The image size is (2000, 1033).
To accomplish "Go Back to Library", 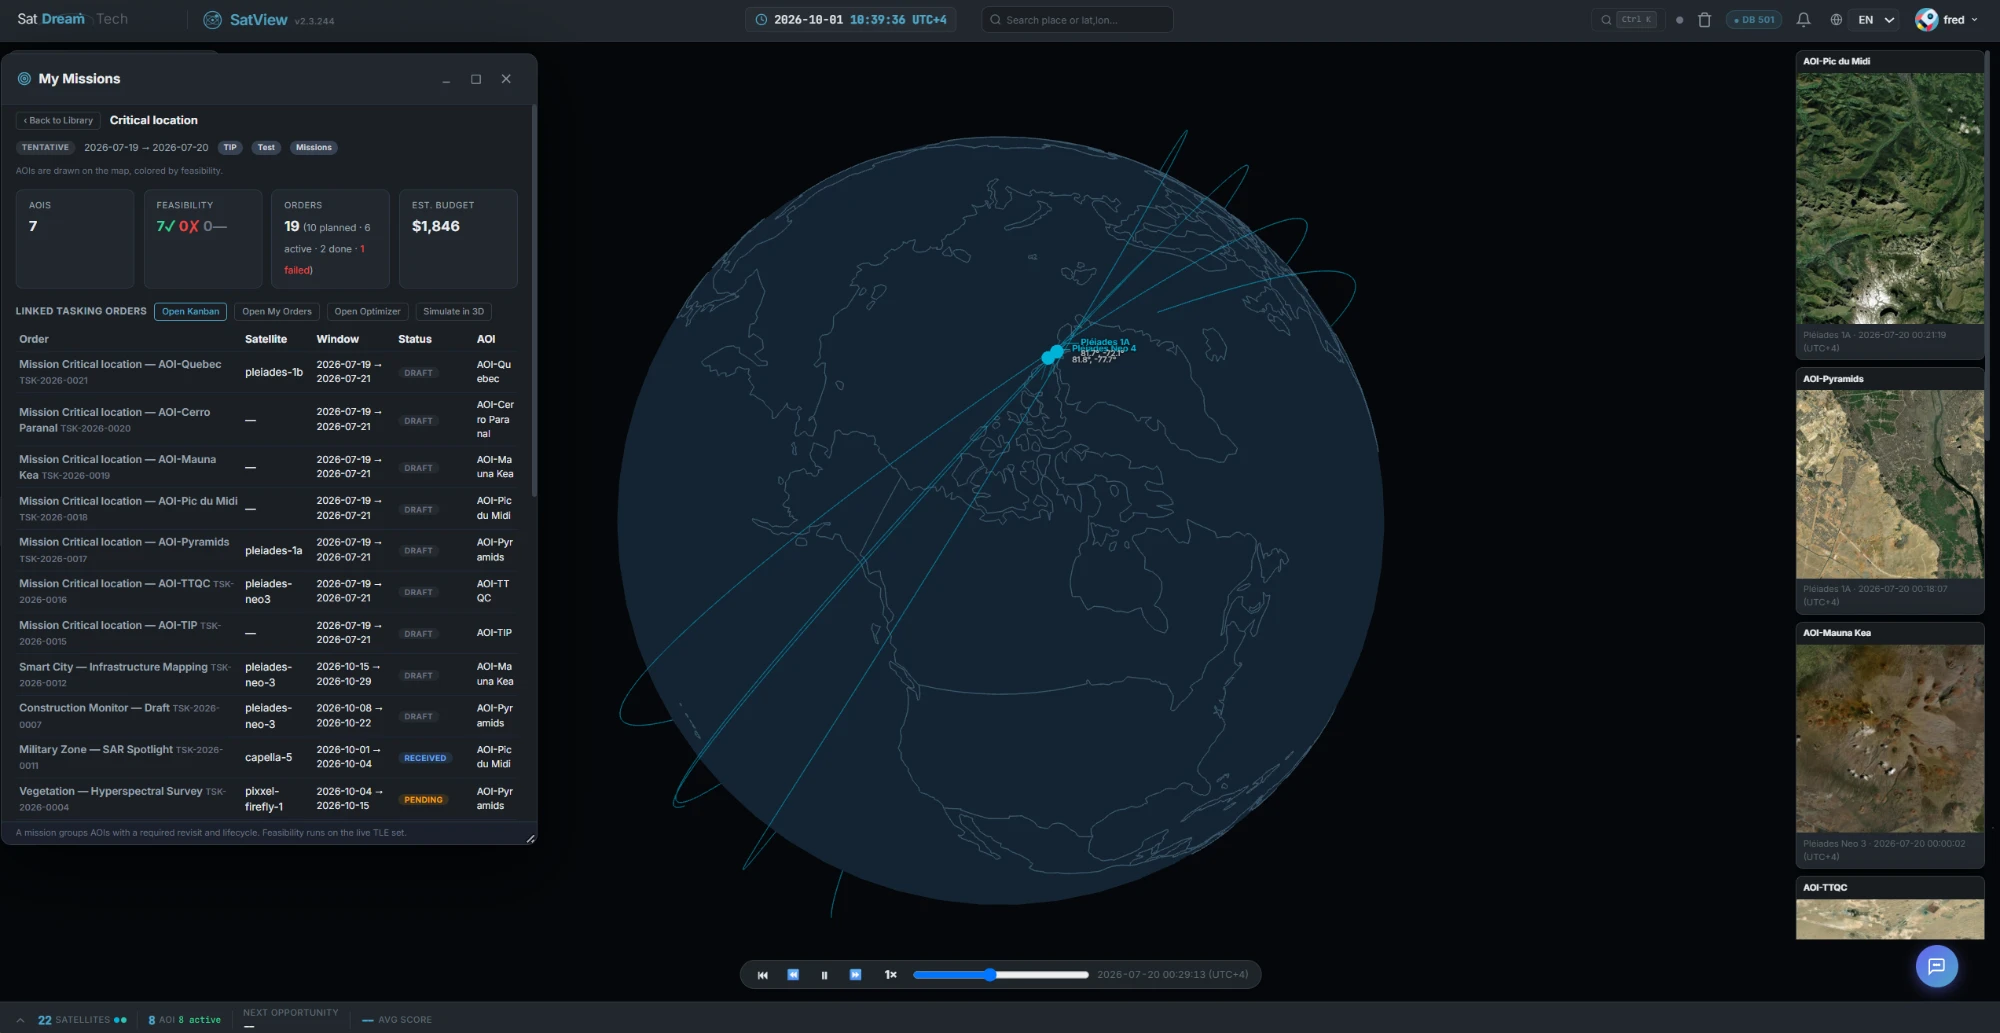I will (58, 120).
